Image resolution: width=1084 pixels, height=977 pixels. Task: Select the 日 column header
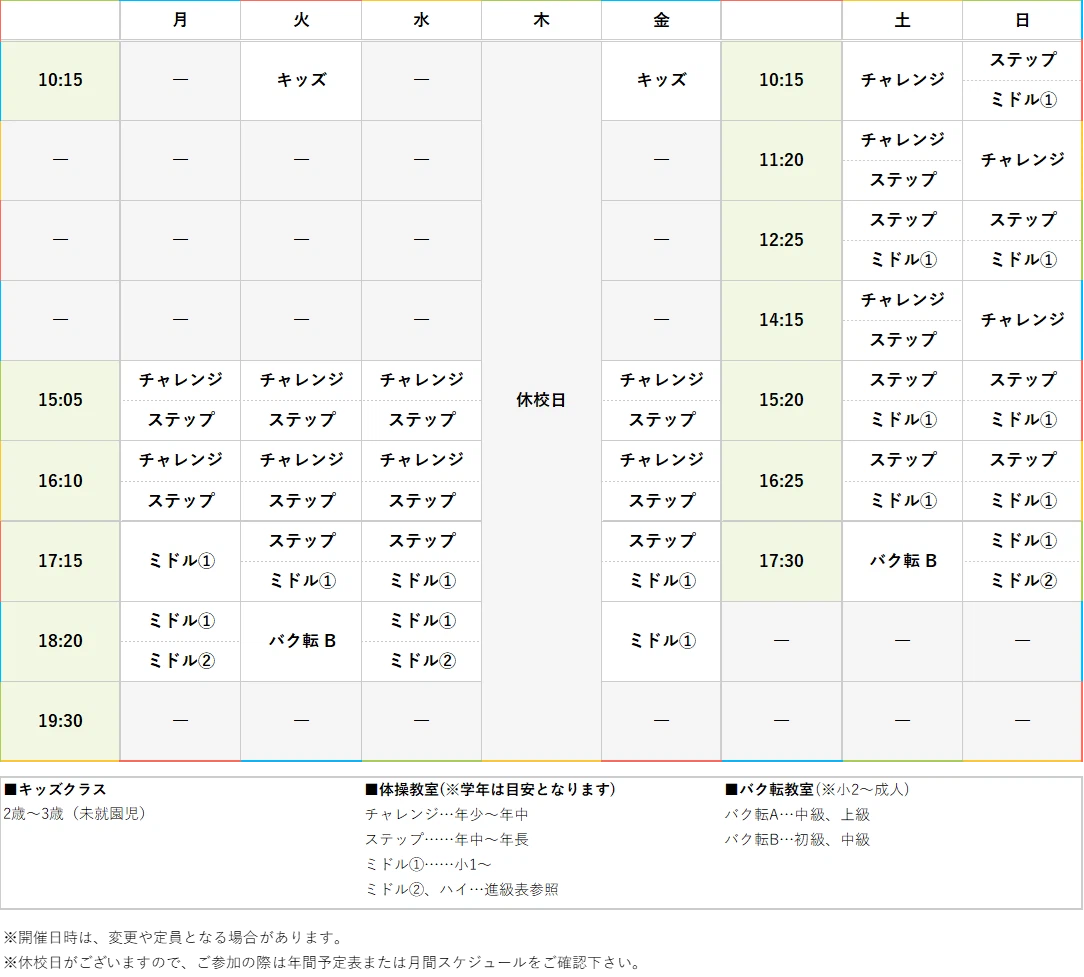(x=1022, y=20)
